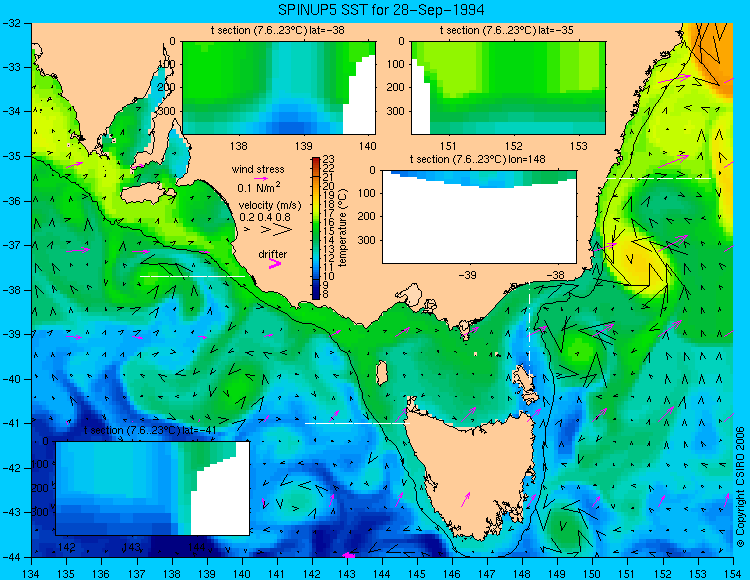Click the 't section (7.6..23°C) lat=-35' heading
Image resolution: width=750 pixels, height=580 pixels.
507,31
